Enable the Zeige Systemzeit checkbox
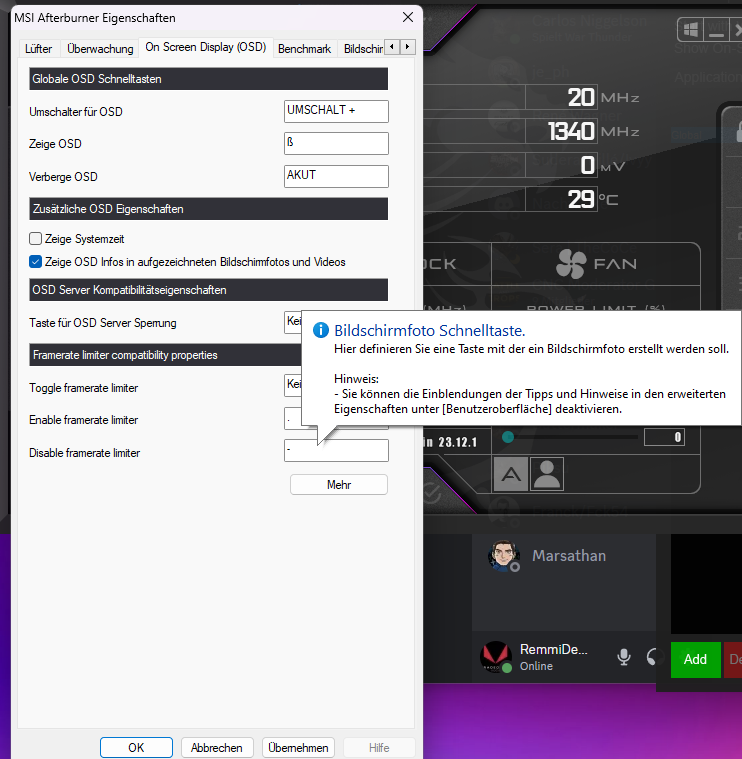742x759 pixels. point(35,239)
